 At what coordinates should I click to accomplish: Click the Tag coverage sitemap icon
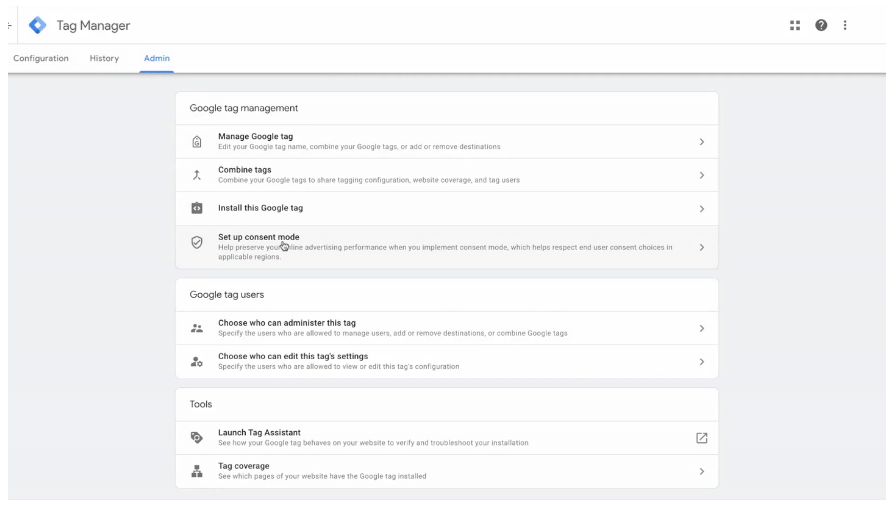pyautogui.click(x=197, y=471)
